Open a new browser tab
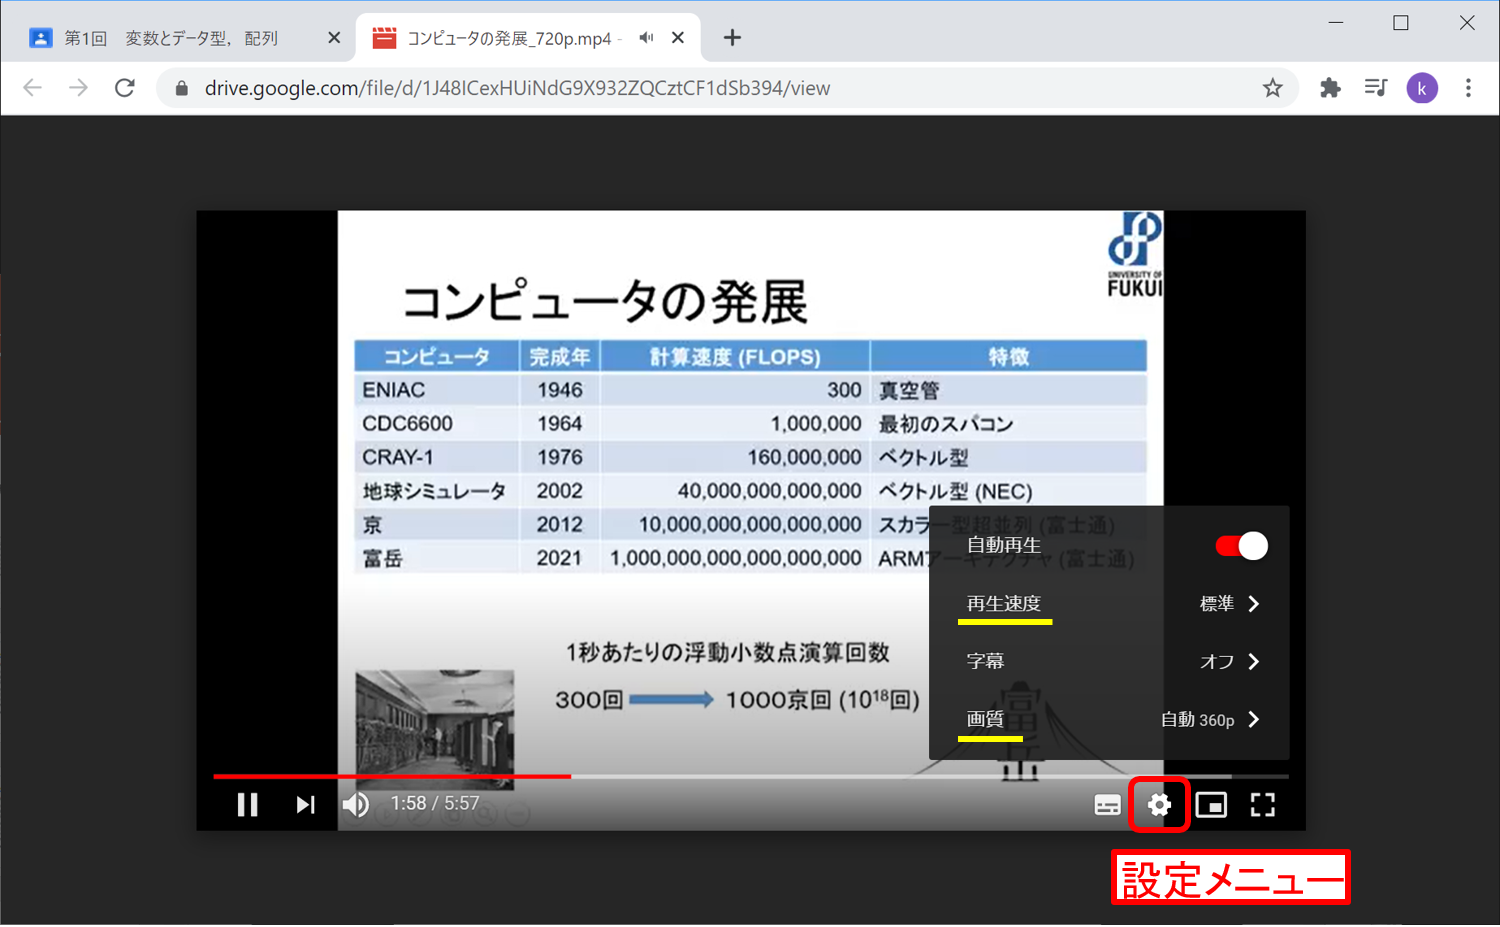Viewport: 1500px width, 927px height. (x=732, y=38)
